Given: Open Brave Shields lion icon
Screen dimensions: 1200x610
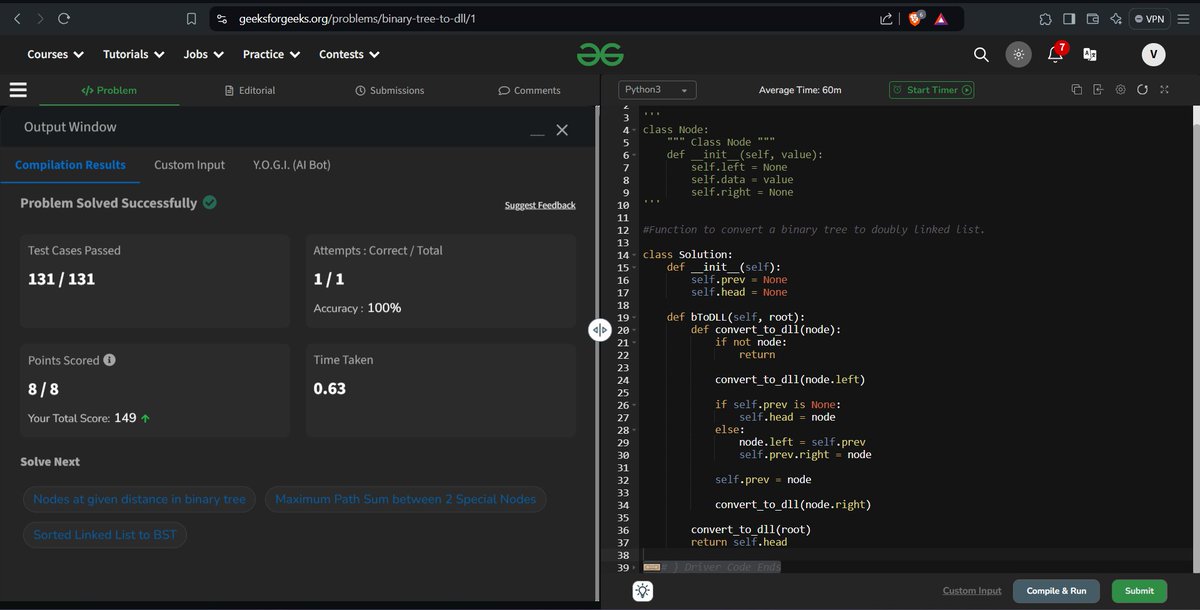Looking at the screenshot, I should pos(915,19).
